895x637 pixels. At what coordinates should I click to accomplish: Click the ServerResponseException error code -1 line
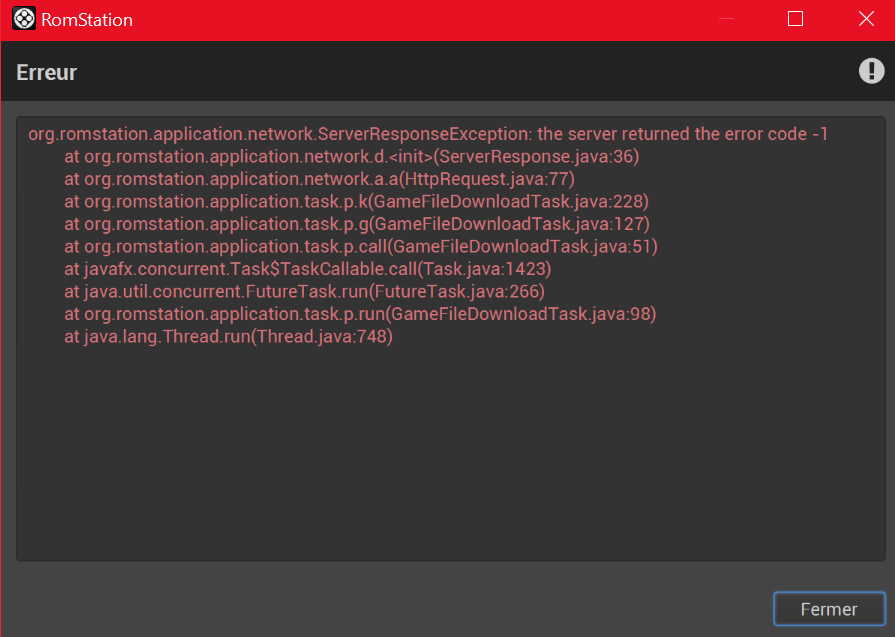(428, 134)
